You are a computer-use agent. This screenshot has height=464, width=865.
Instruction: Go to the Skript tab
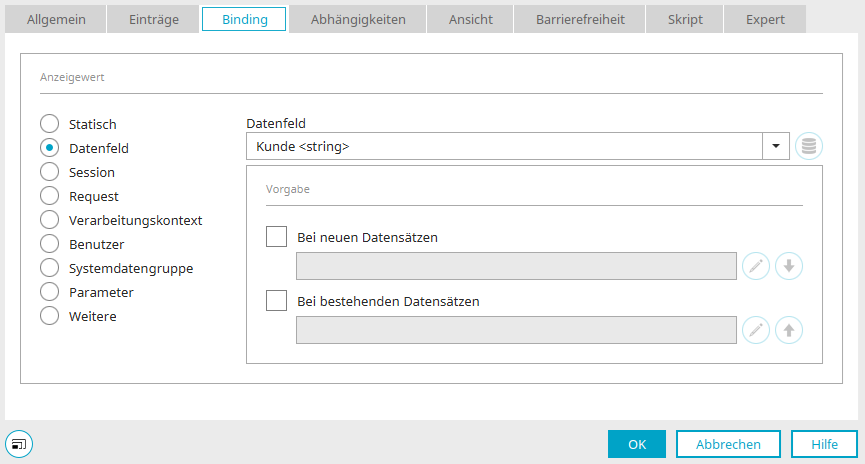pyautogui.click(x=685, y=19)
